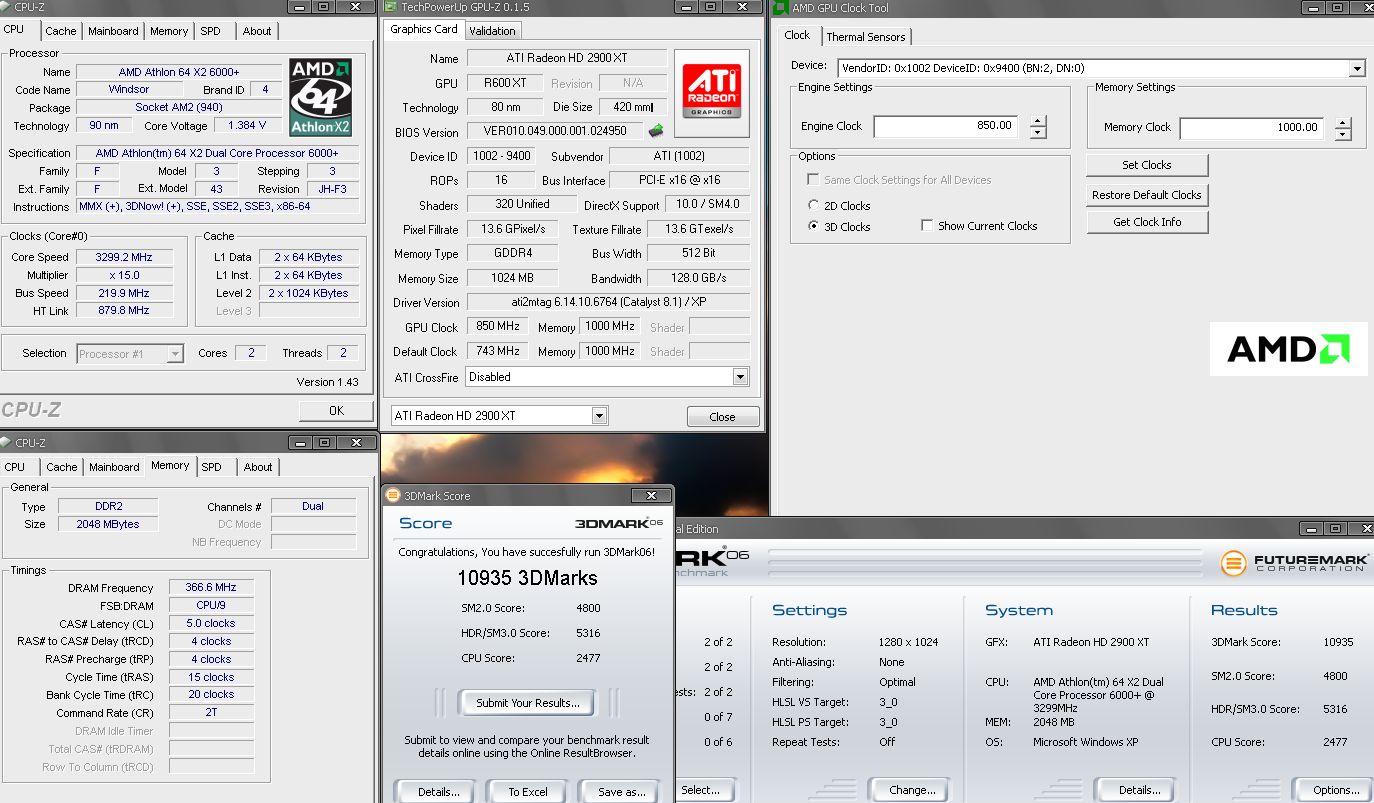Screen dimensions: 1374x803
Task: Switch to Validation tab in GPU-Z
Action: pos(493,31)
